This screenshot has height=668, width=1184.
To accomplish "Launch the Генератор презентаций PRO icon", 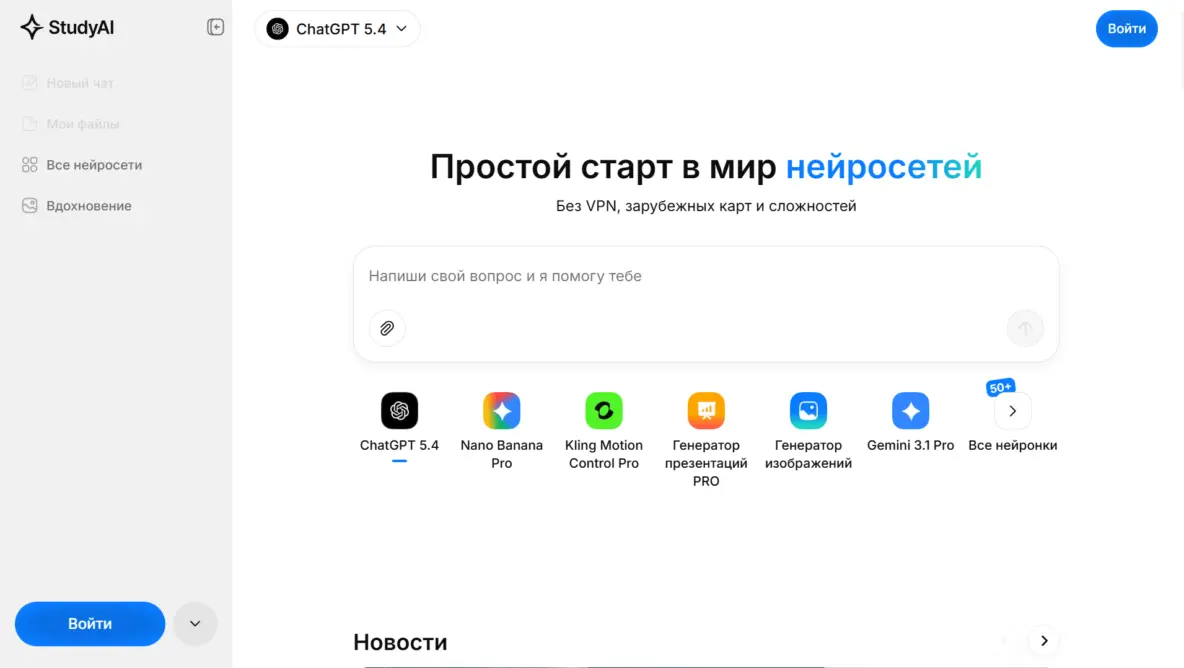I will (706, 411).
